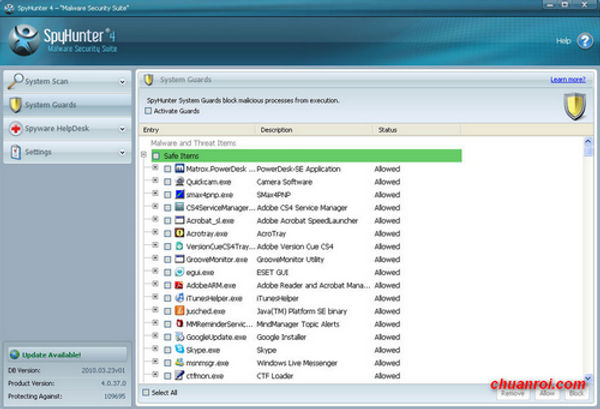Click the VersionCueCS4Tray icon
The height and width of the screenshot is (409, 600).
point(179,246)
